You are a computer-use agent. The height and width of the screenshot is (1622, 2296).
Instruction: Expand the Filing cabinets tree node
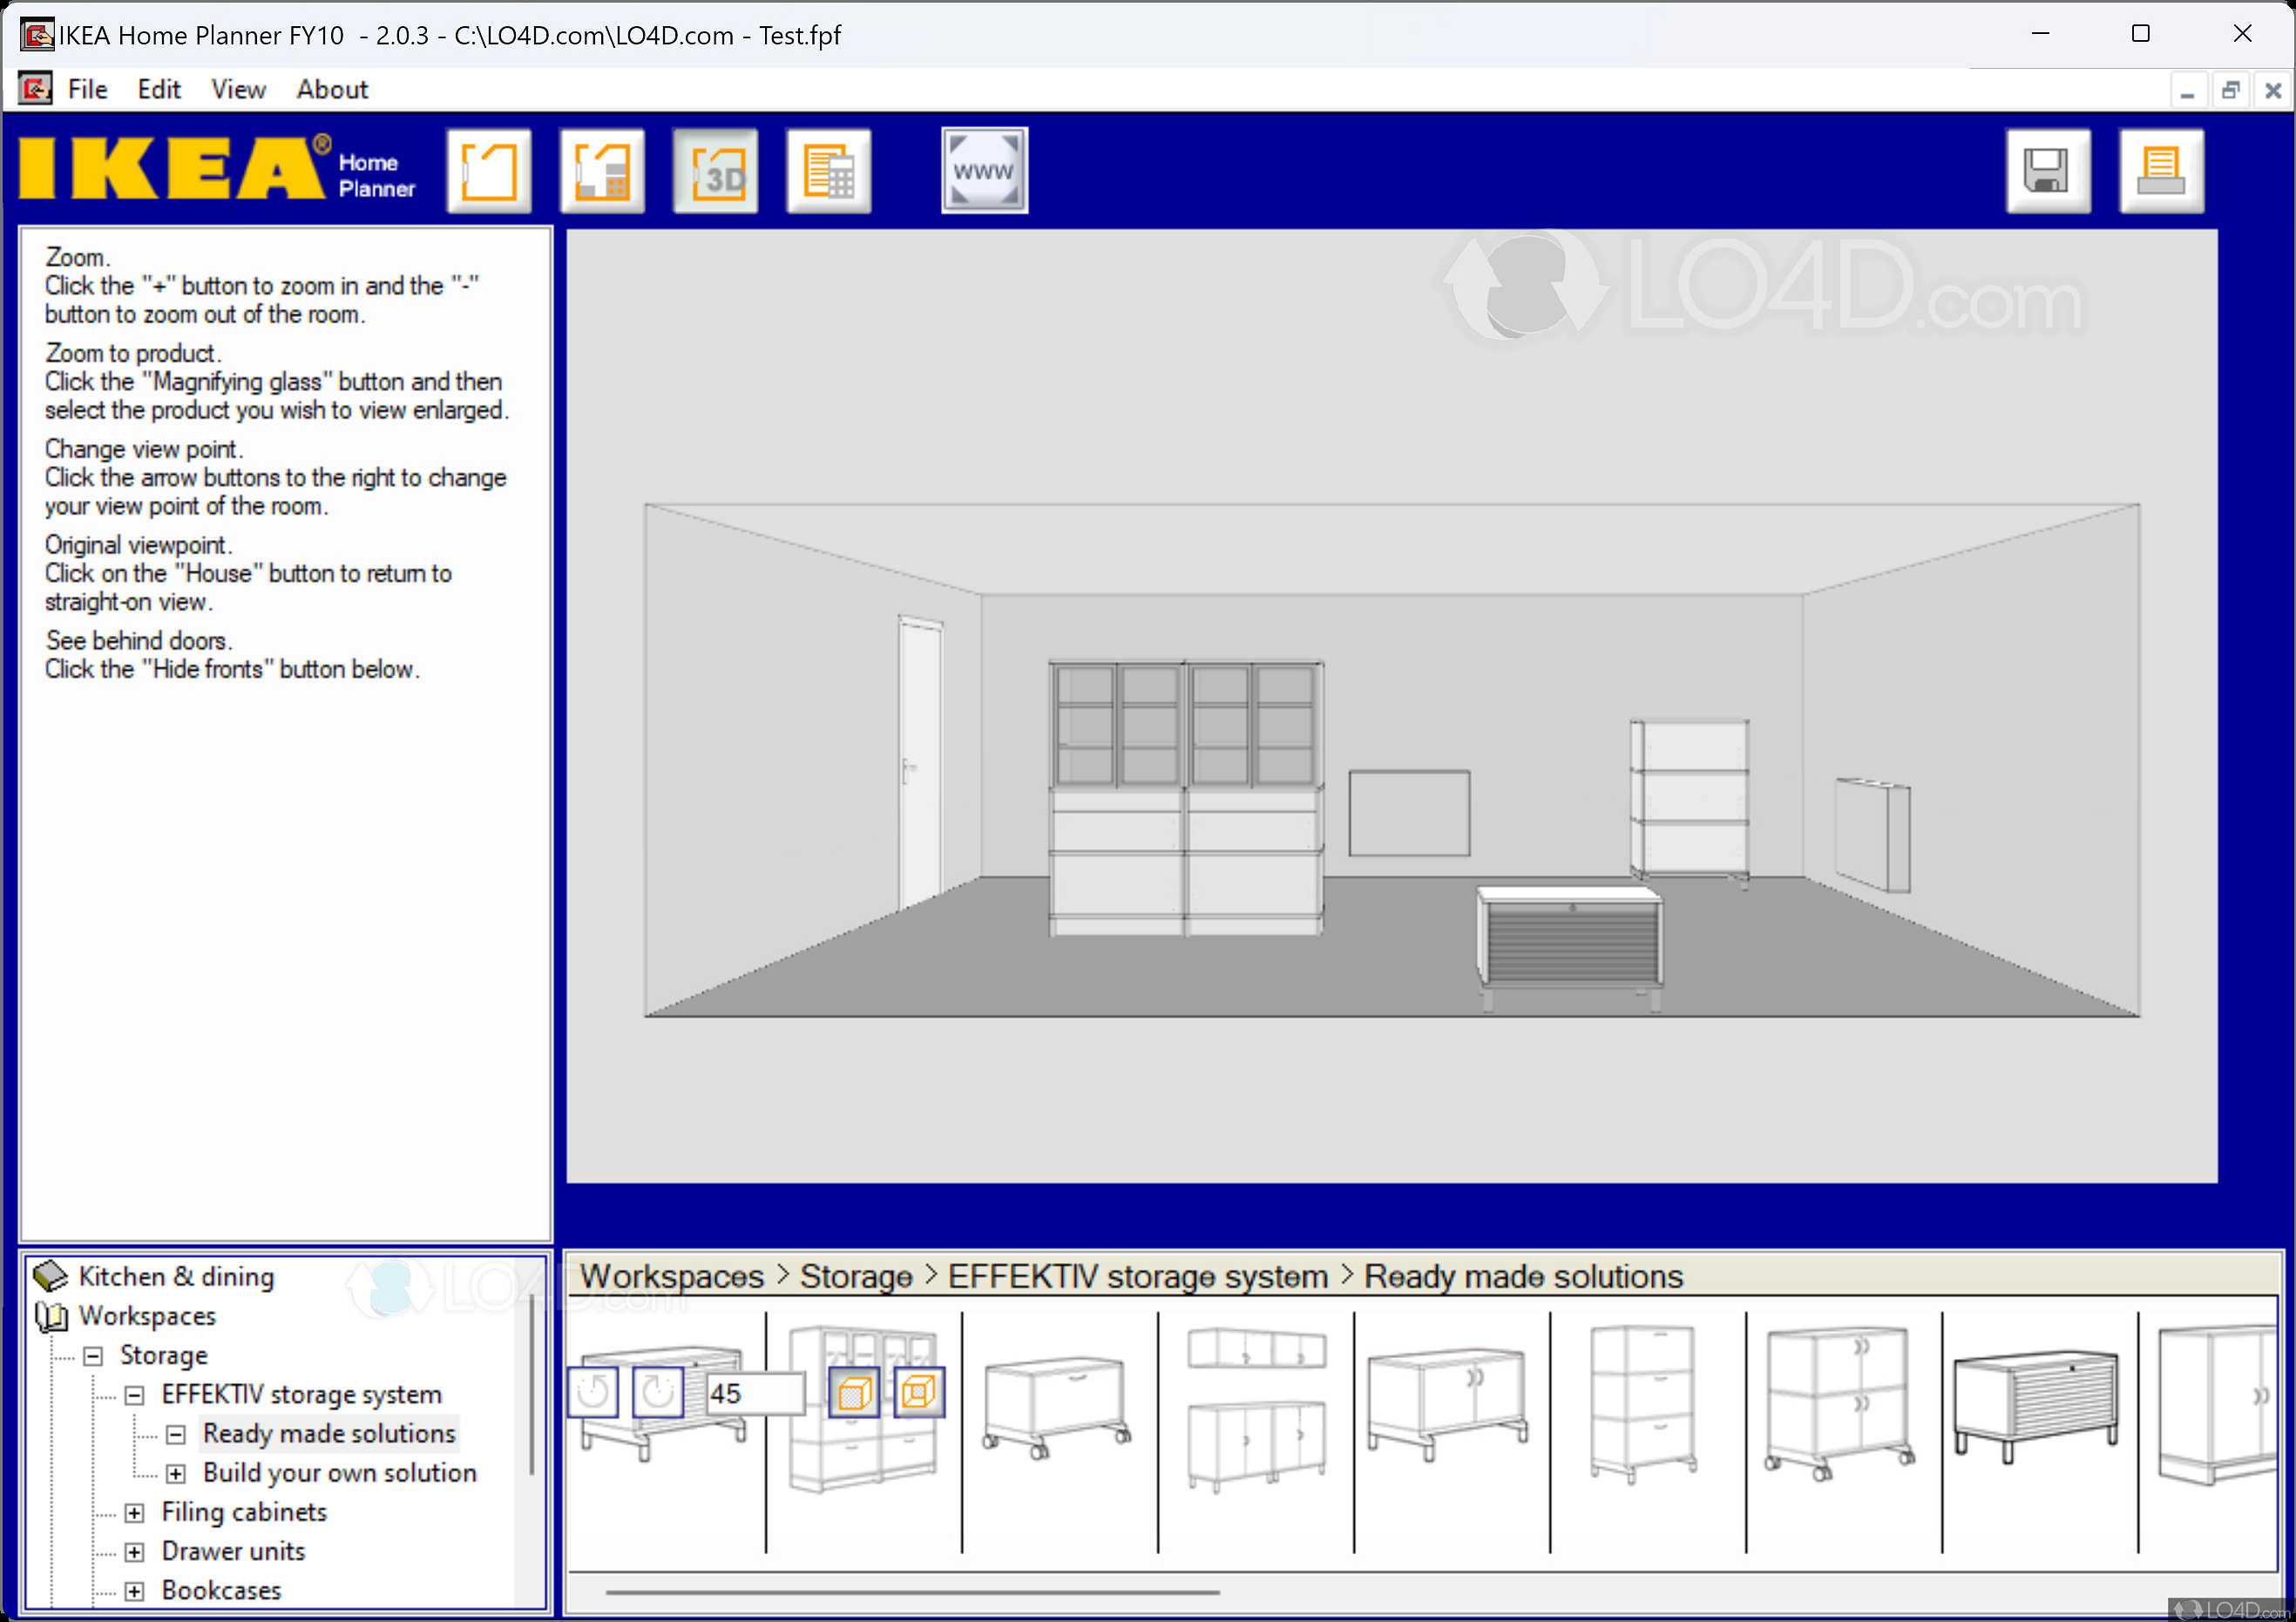pos(135,1513)
